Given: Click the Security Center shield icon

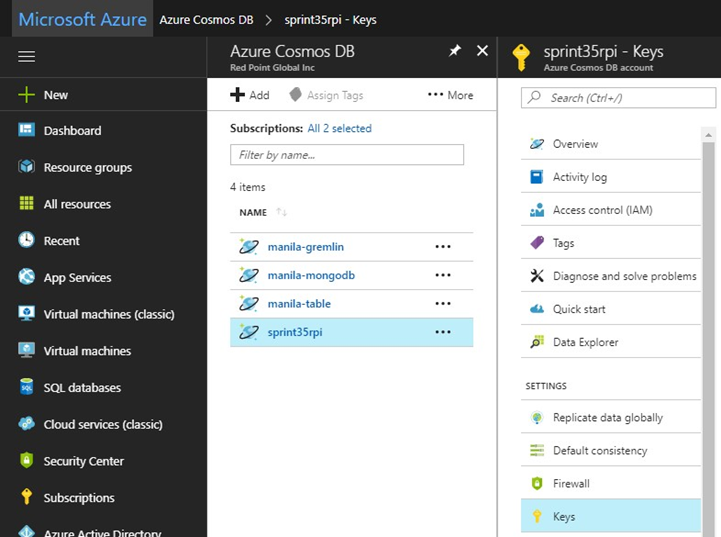Looking at the screenshot, I should [x=27, y=461].
